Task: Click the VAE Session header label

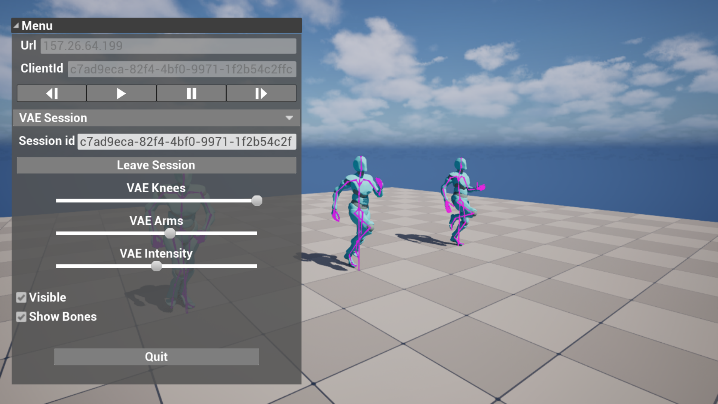Action: point(53,118)
